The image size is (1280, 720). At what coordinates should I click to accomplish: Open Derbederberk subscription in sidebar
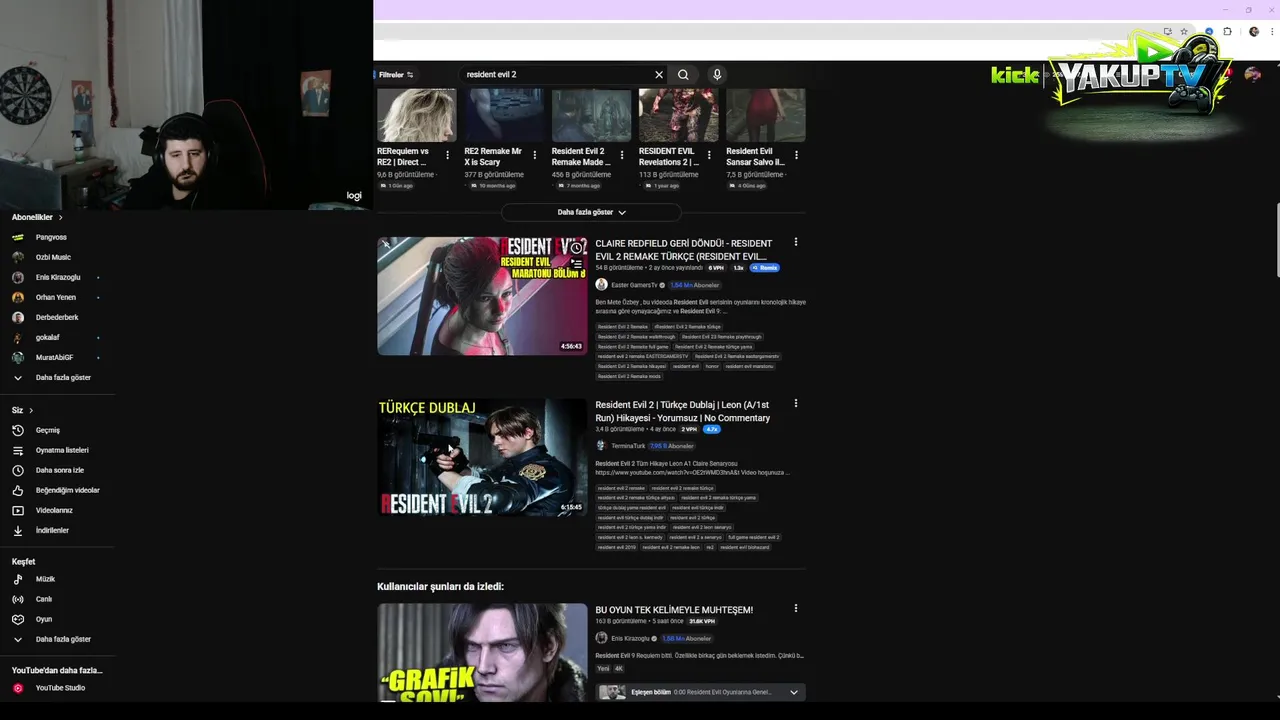tap(57, 317)
